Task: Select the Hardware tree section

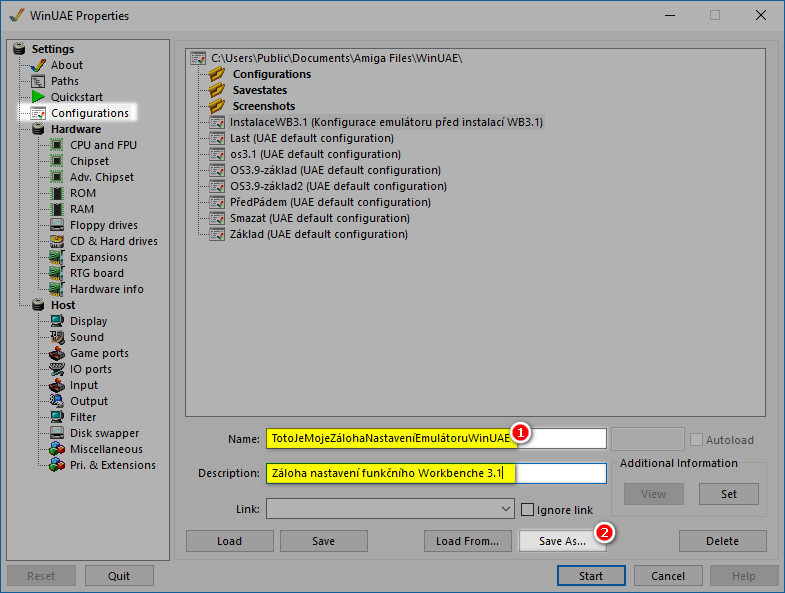Action: (76, 129)
